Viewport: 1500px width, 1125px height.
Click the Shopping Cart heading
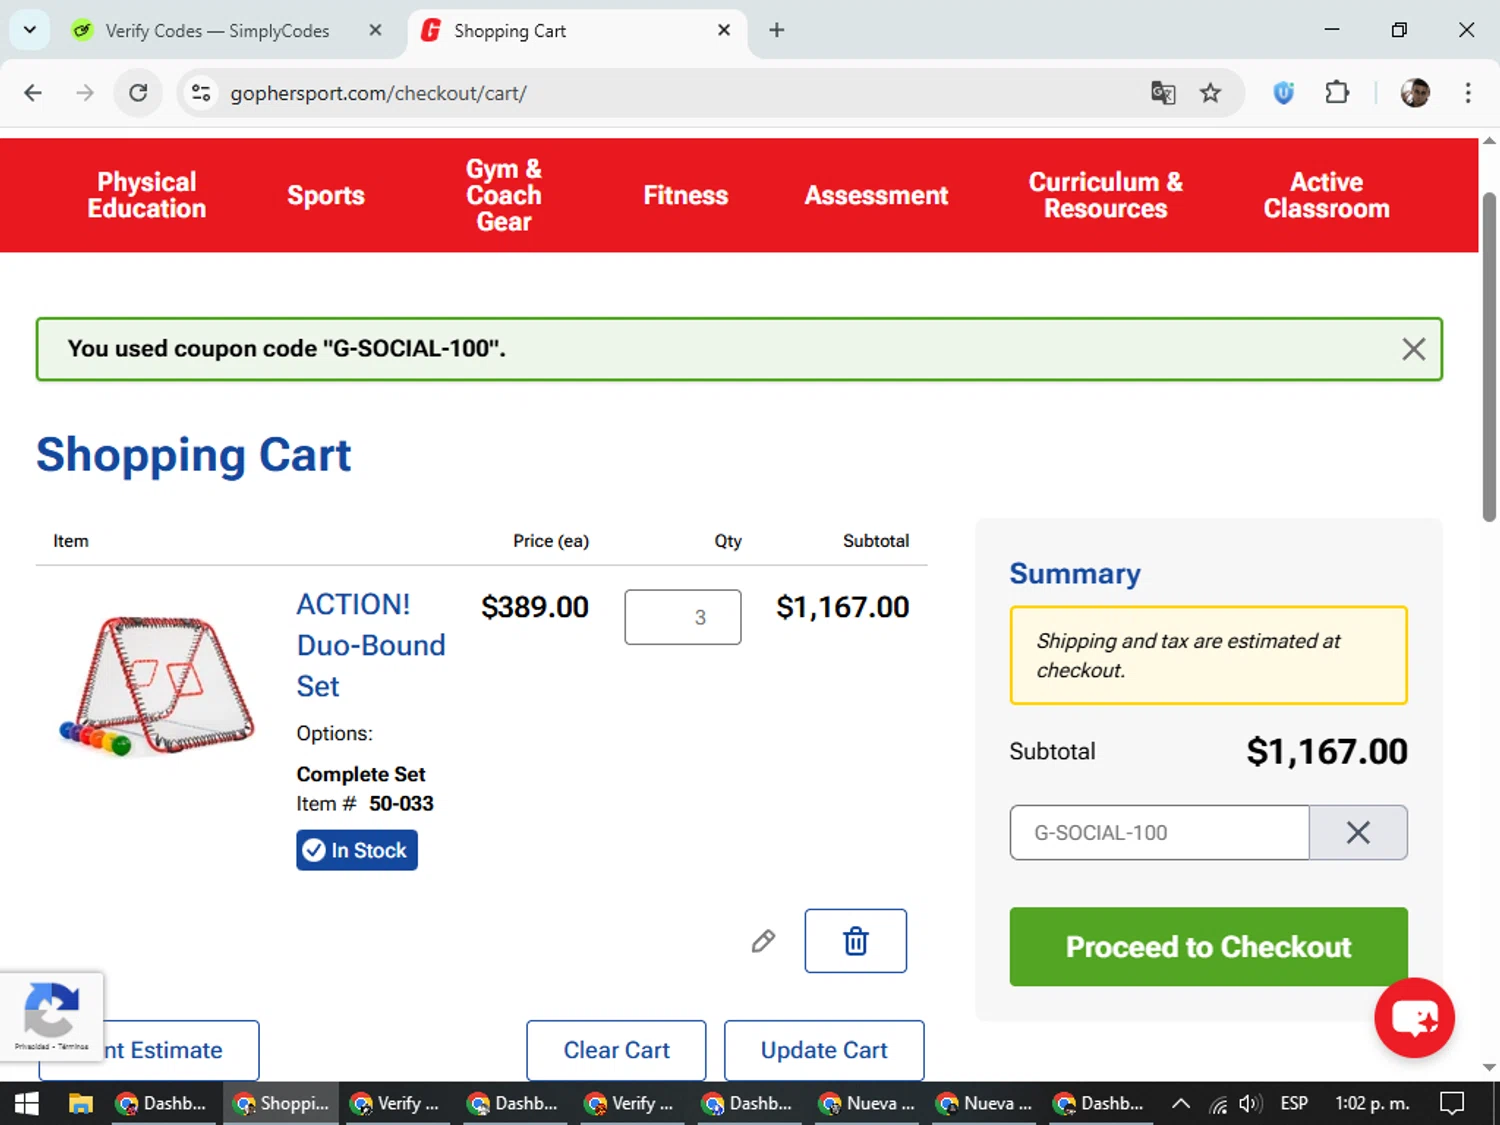coord(193,455)
